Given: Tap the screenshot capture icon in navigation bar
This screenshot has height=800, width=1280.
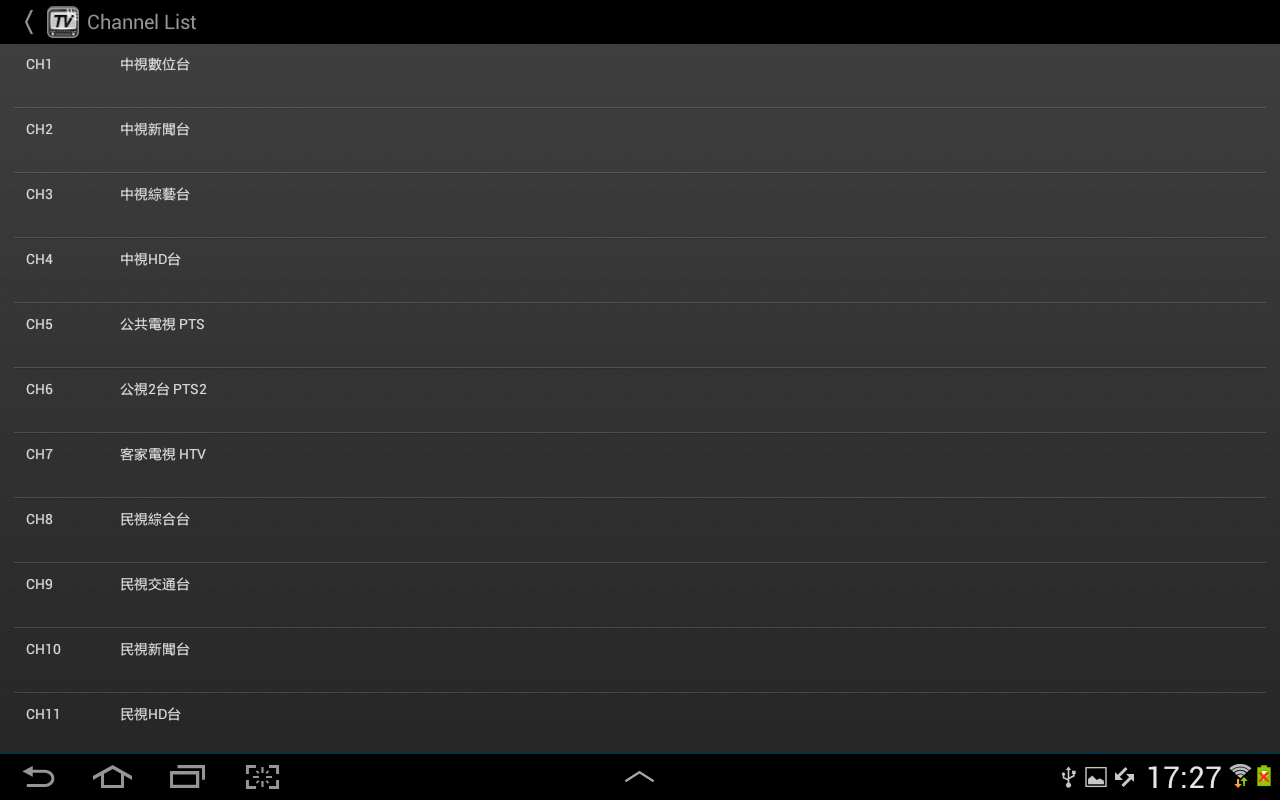Looking at the screenshot, I should pos(262,777).
